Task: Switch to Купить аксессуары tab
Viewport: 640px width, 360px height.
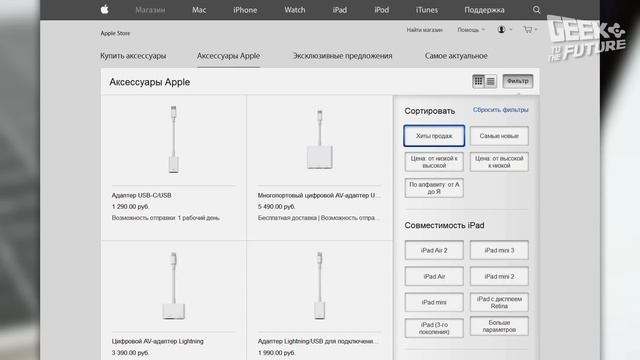Action: (133, 56)
